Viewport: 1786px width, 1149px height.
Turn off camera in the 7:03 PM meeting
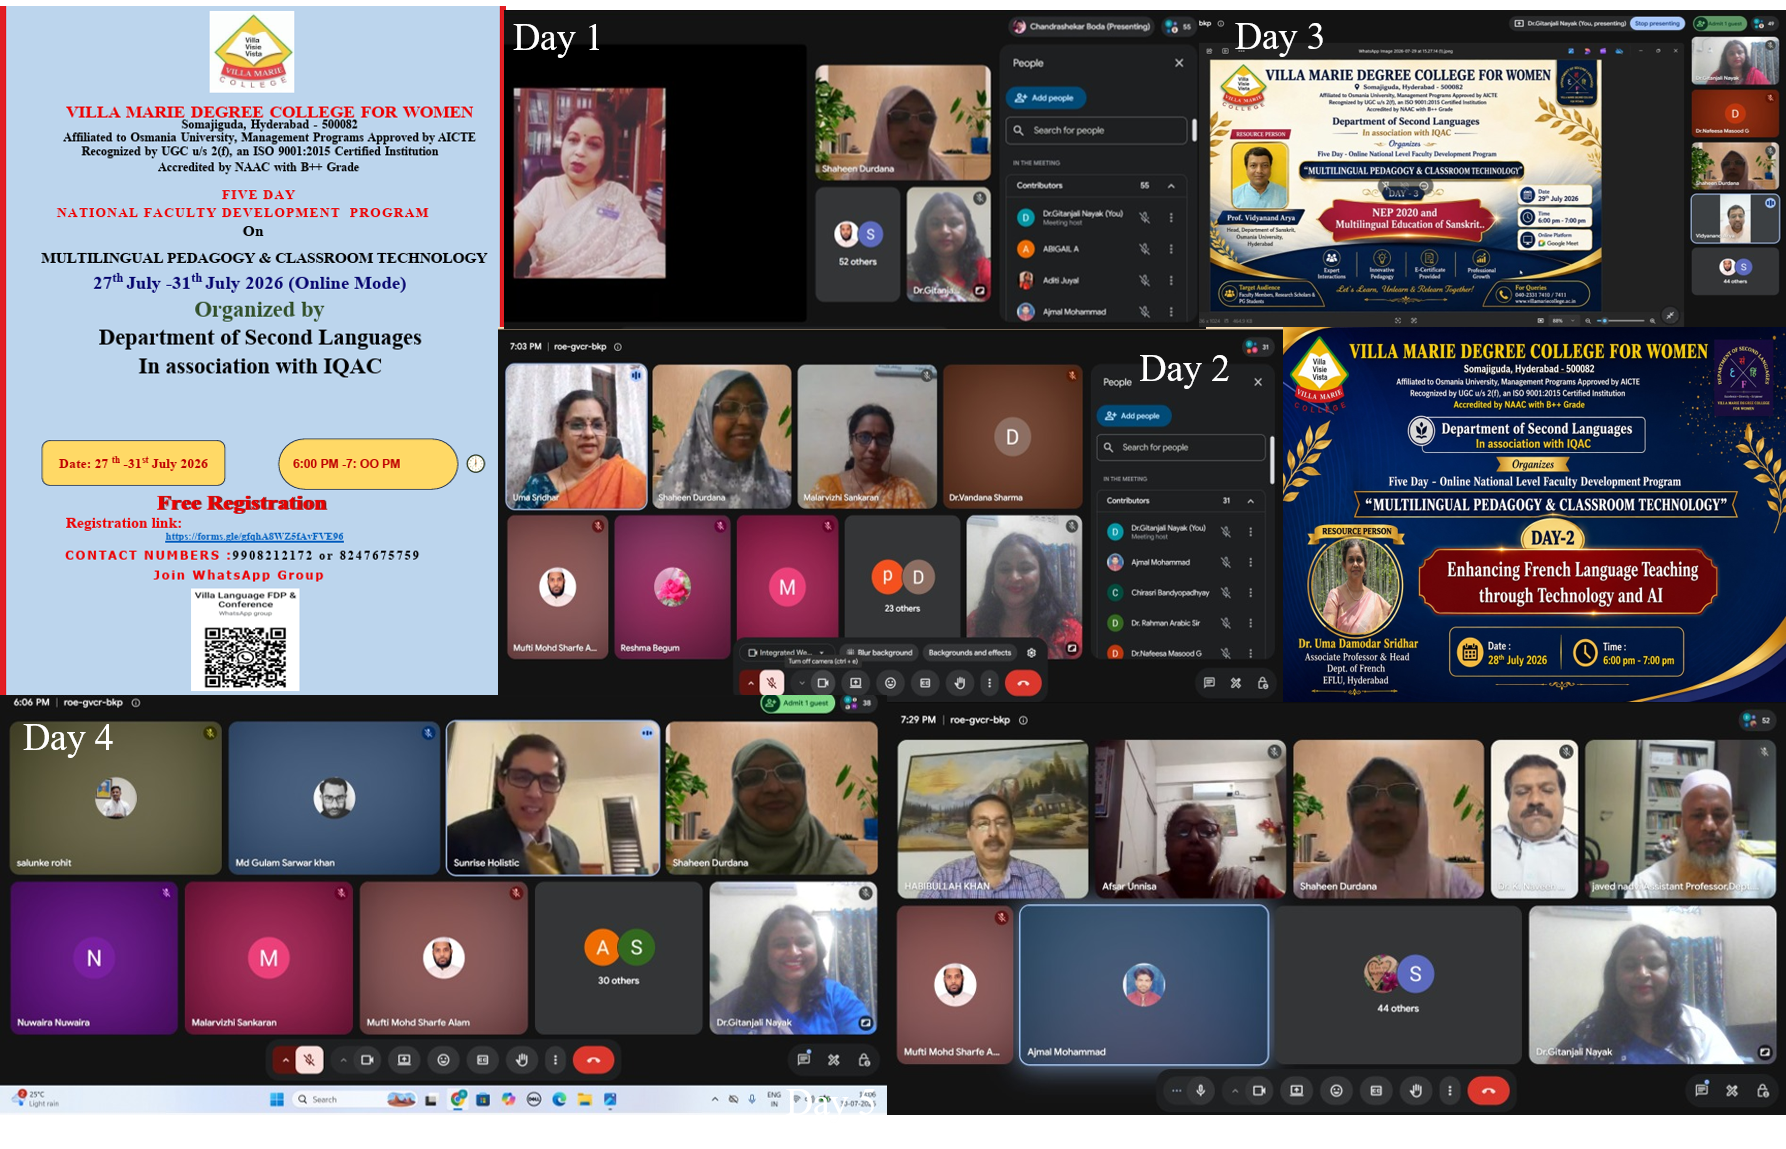[822, 683]
